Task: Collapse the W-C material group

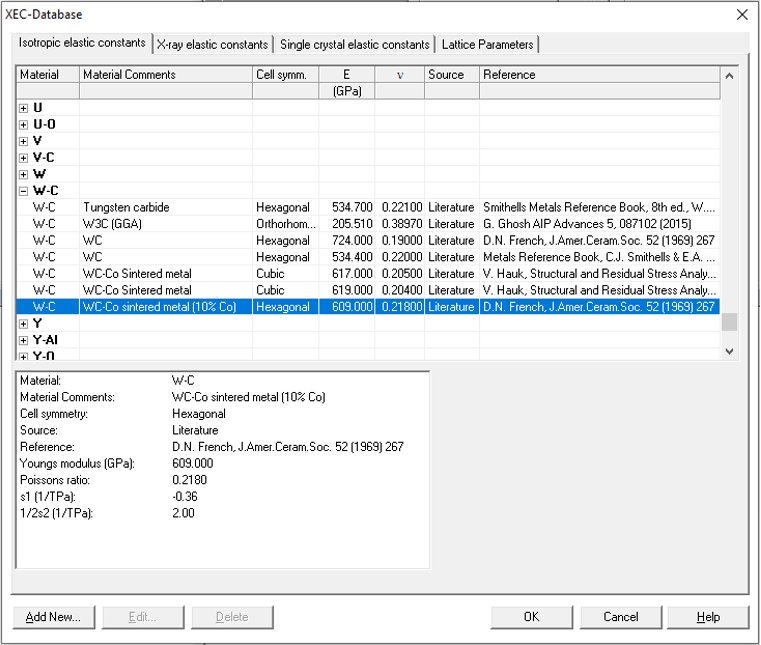Action: (x=24, y=190)
